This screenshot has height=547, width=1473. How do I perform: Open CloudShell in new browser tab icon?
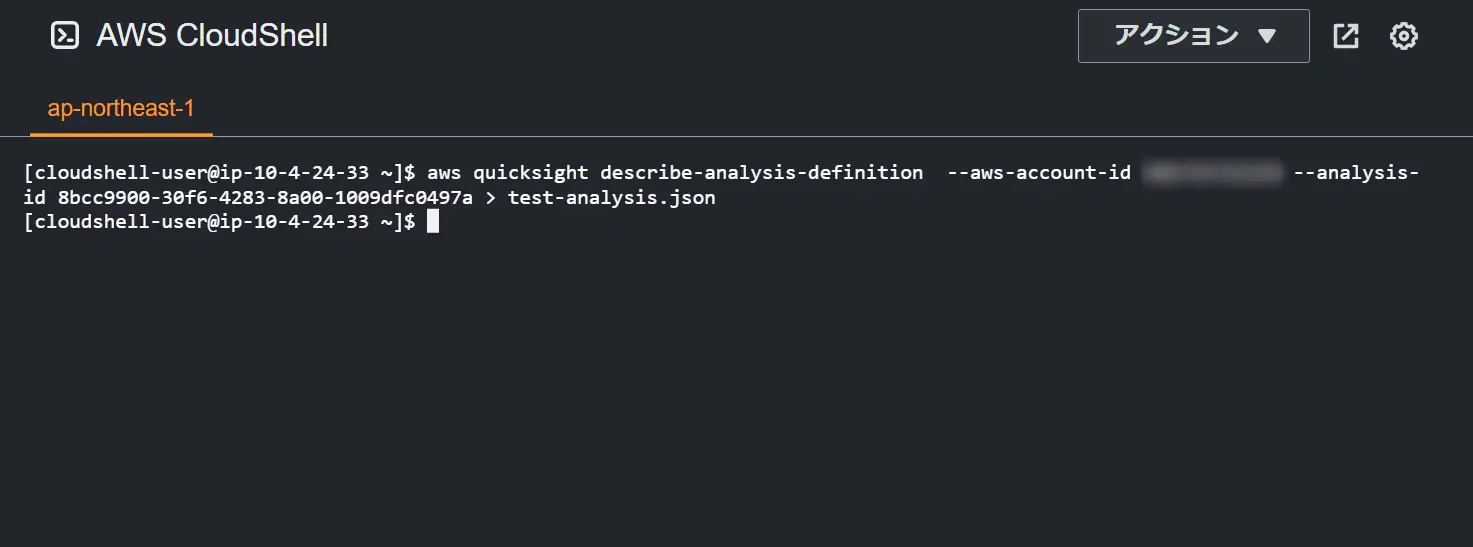pyautogui.click(x=1346, y=36)
